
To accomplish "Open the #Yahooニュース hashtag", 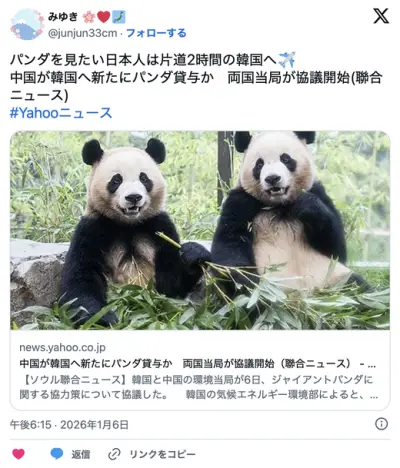I will [61, 113].
